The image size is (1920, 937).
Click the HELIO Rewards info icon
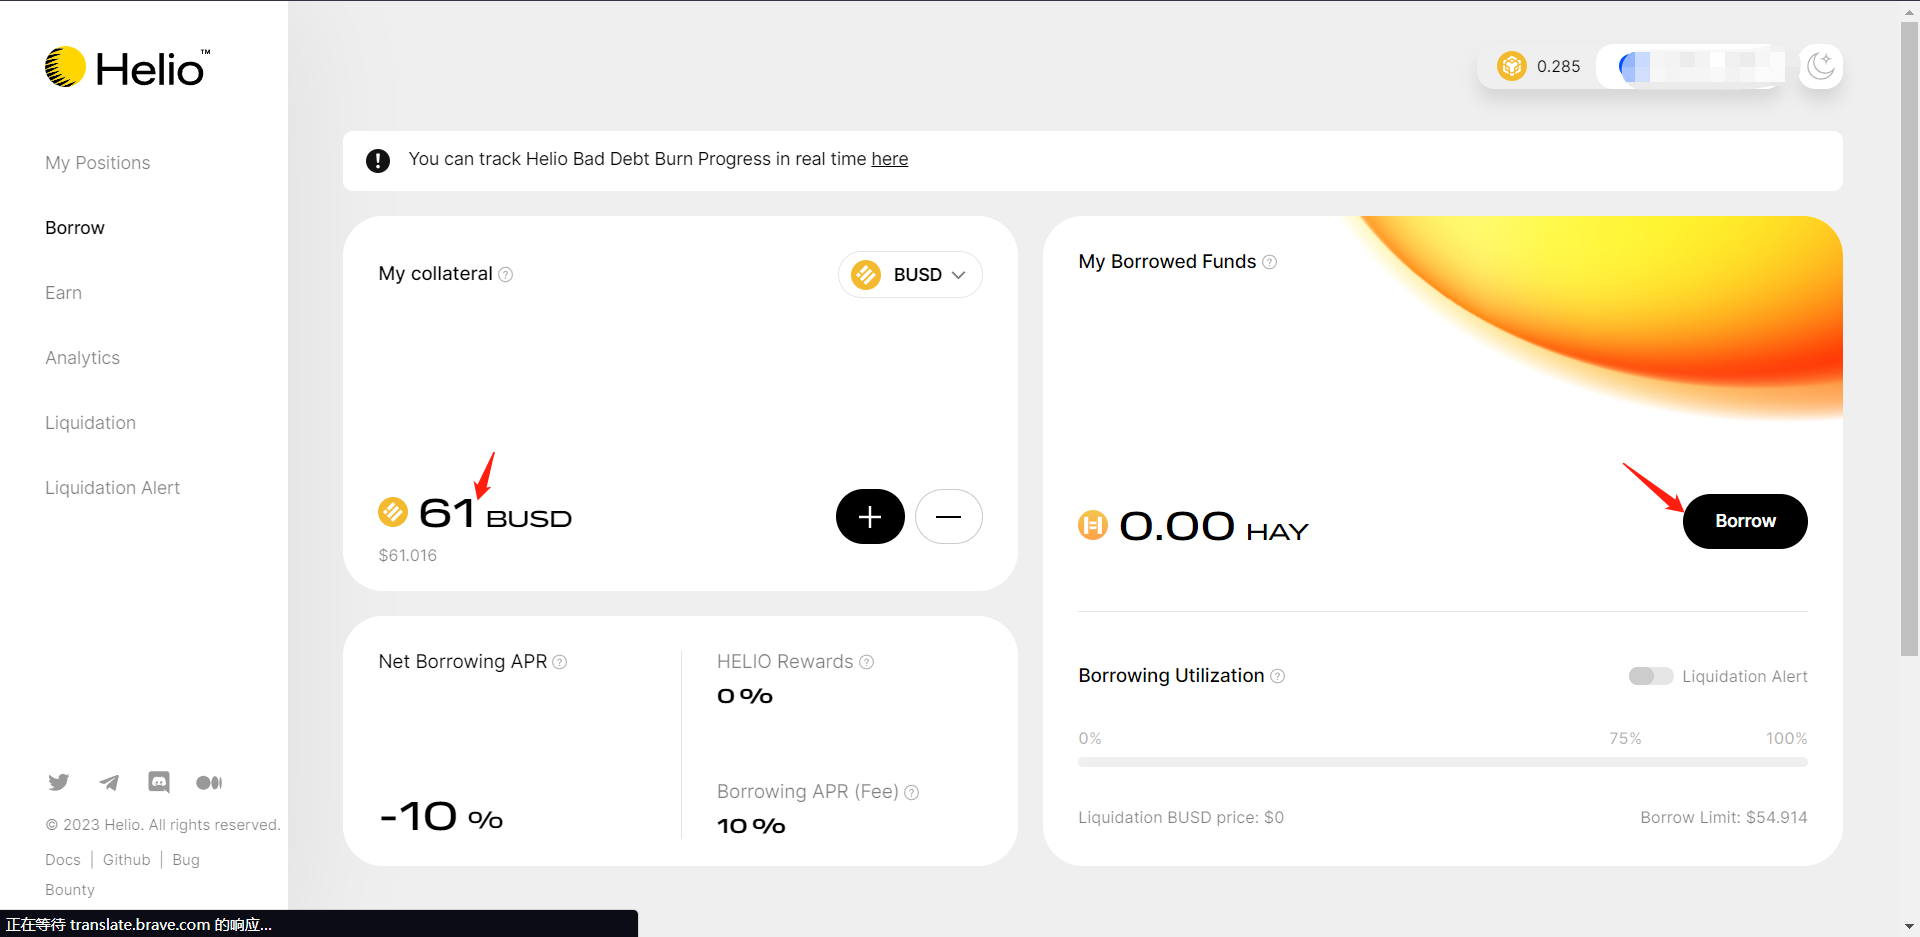pos(867,662)
